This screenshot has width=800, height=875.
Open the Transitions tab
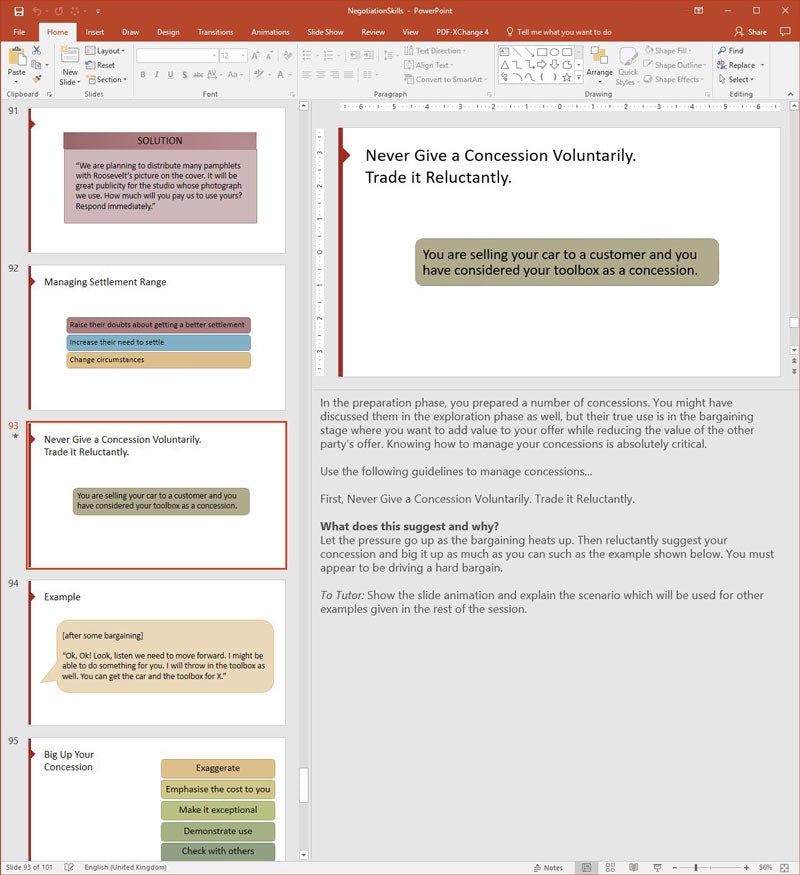click(x=215, y=32)
